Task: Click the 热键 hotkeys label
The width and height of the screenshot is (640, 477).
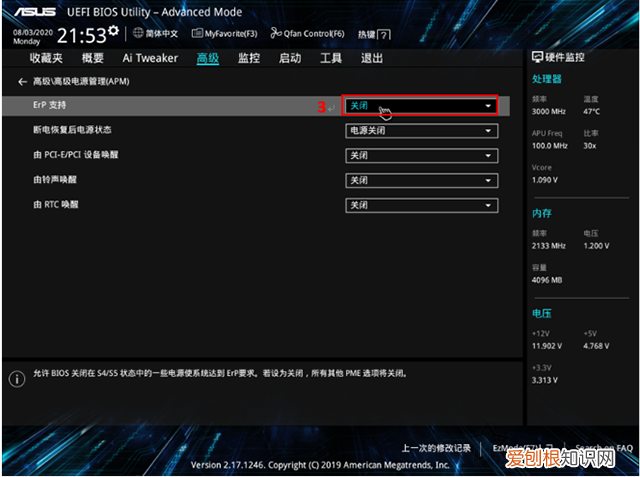Action: [x=366, y=35]
